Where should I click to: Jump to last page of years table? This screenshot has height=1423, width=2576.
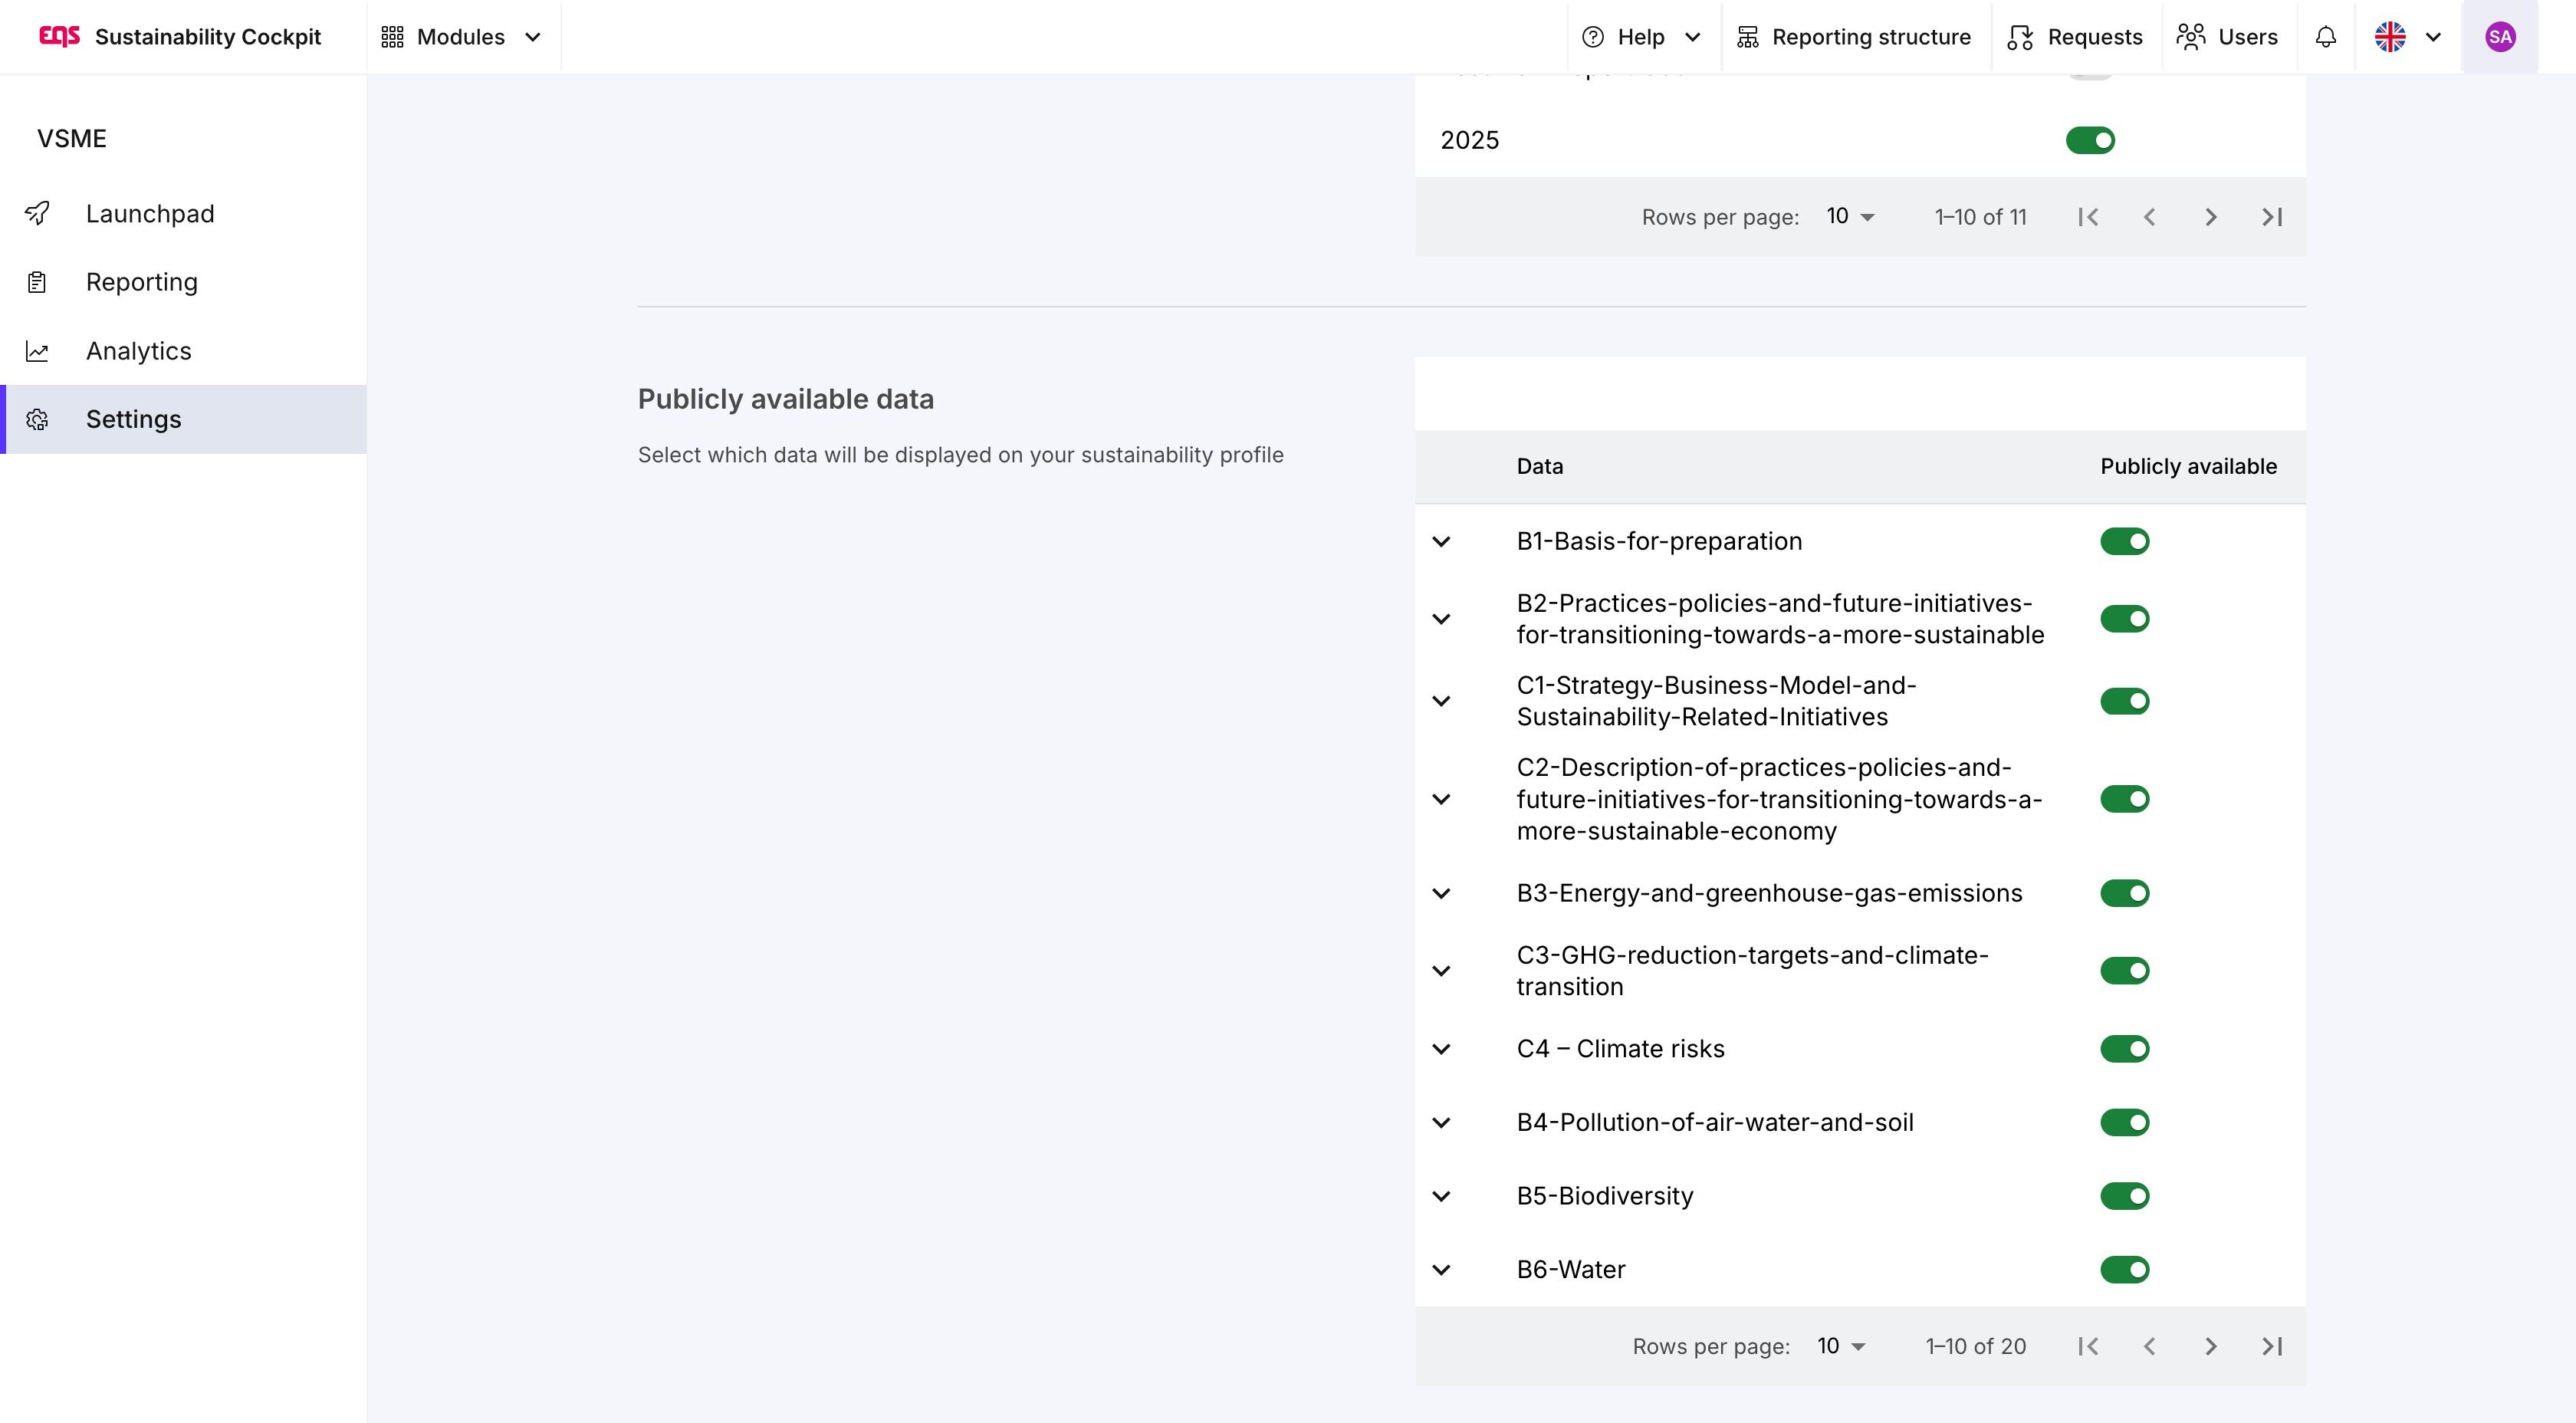click(x=2271, y=217)
